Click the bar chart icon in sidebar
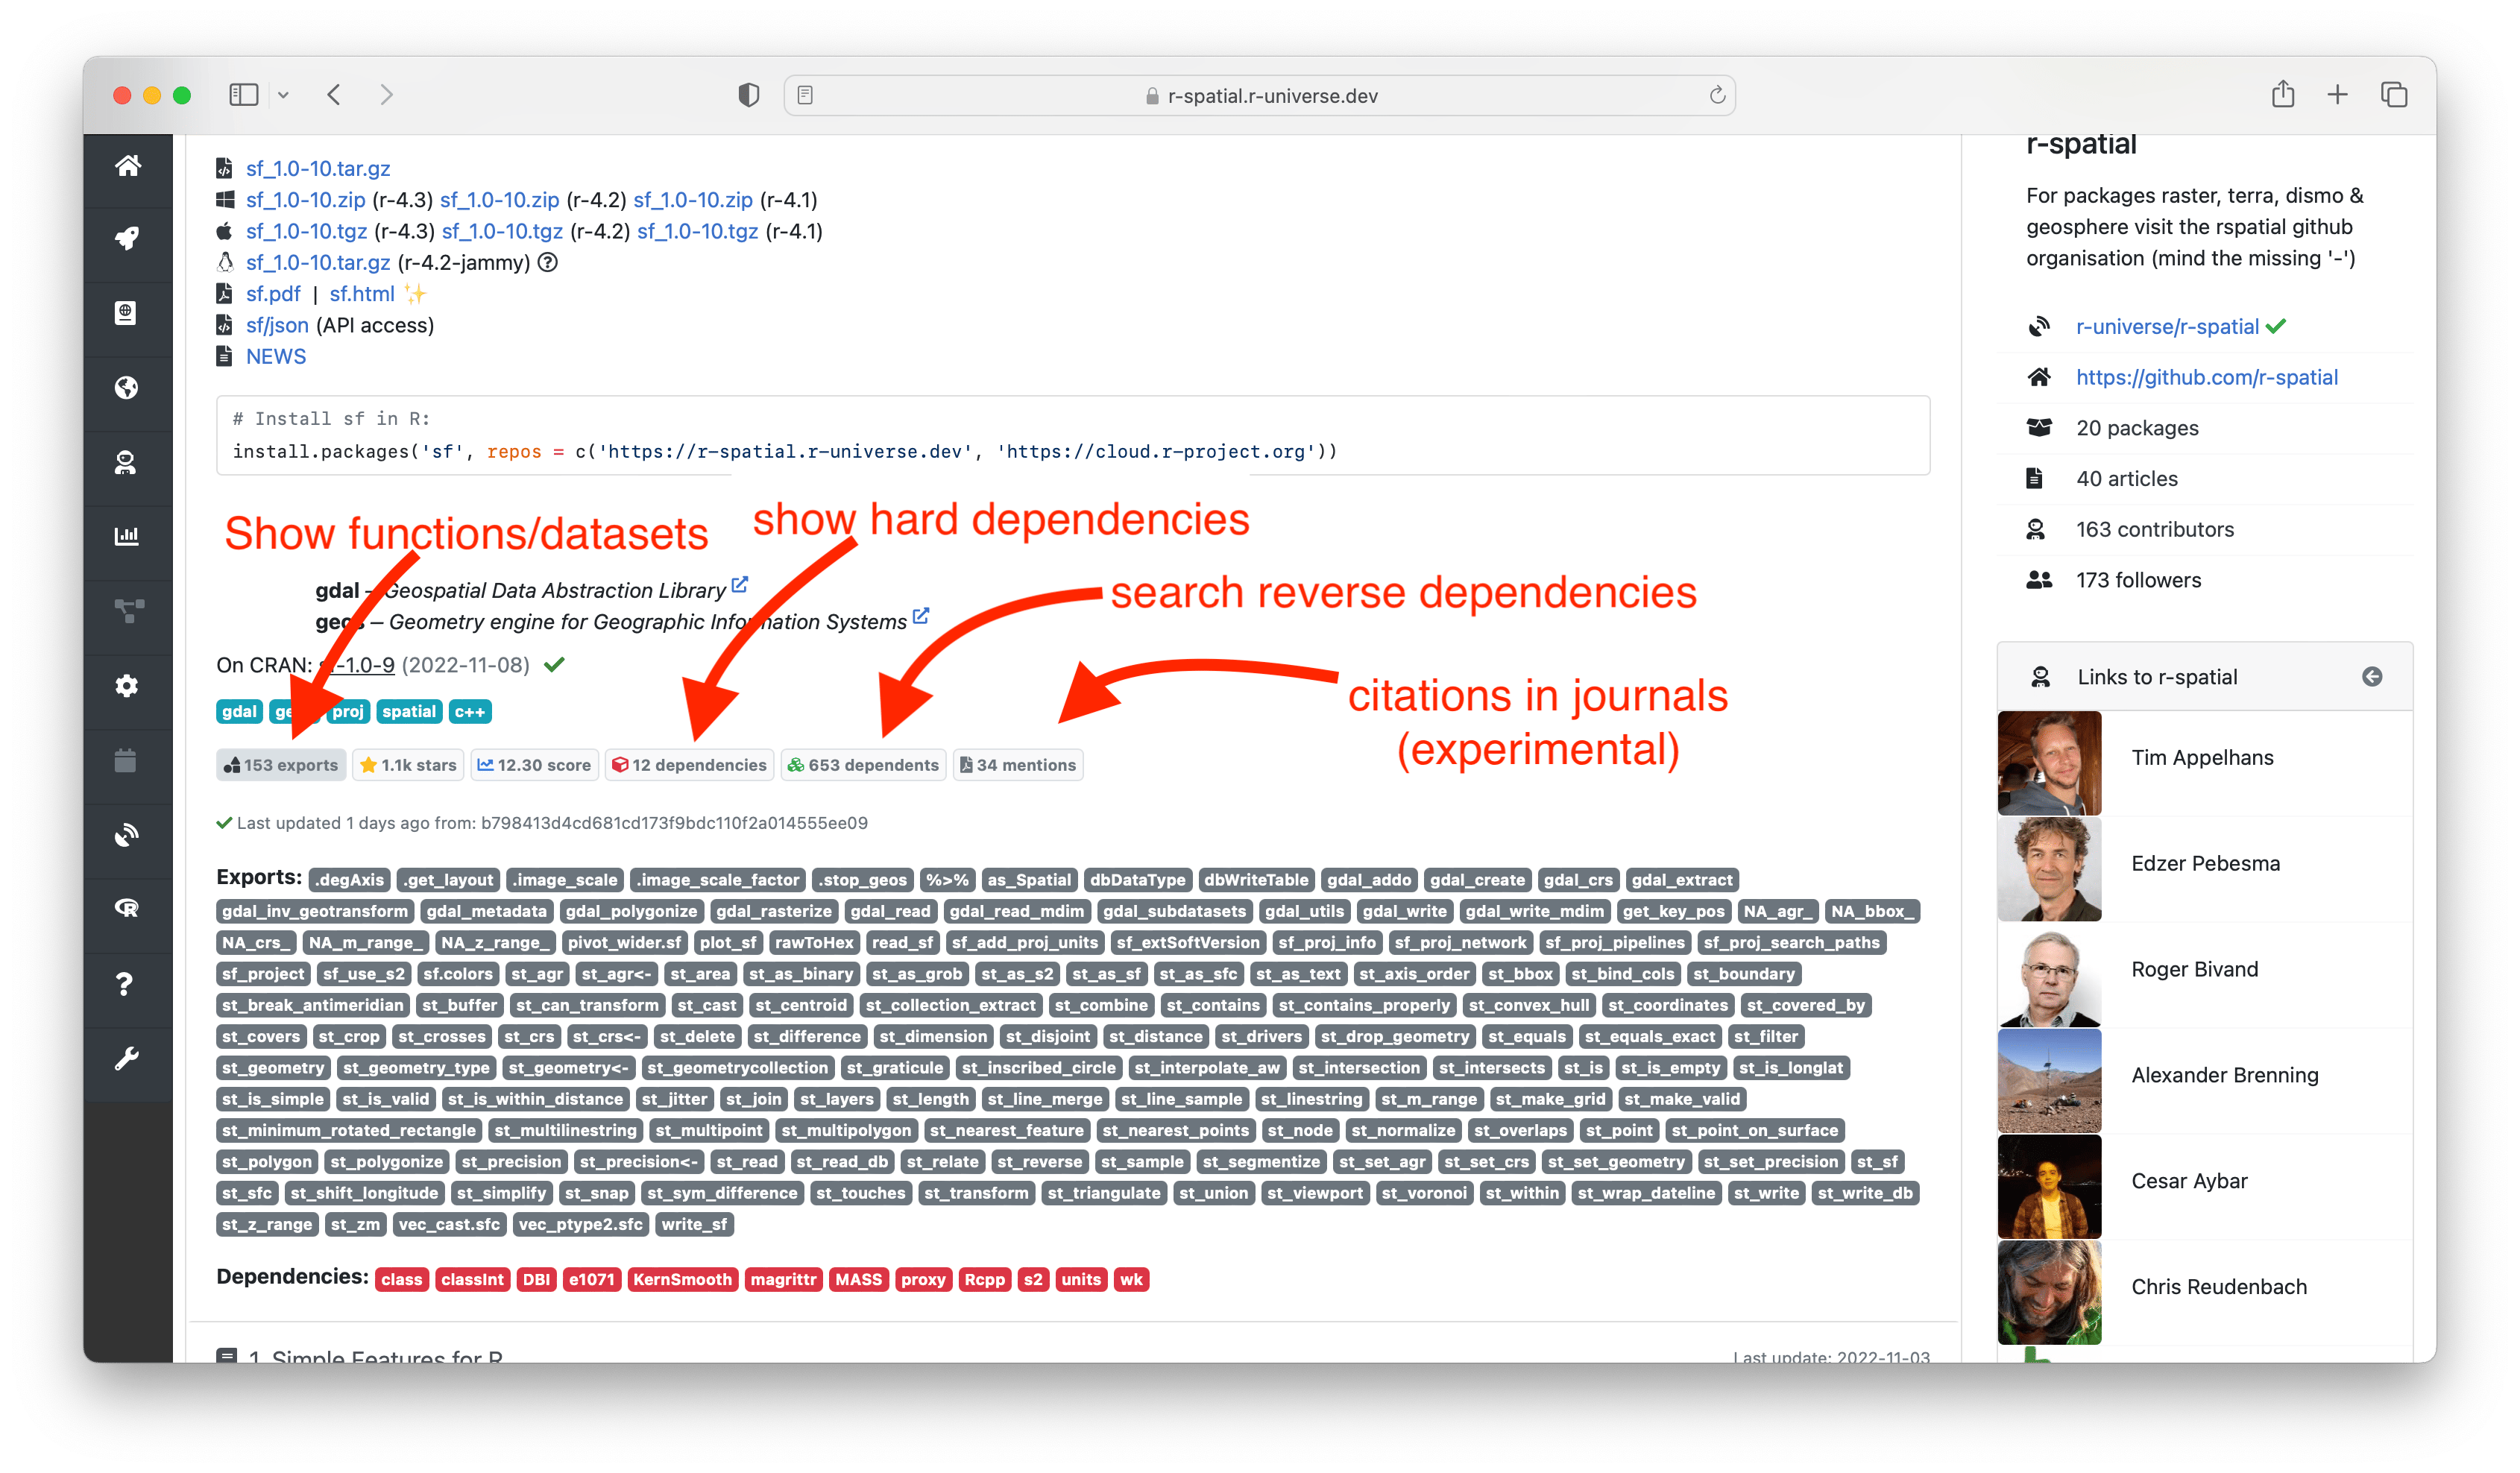Image resolution: width=2520 pixels, height=1473 pixels. (127, 536)
